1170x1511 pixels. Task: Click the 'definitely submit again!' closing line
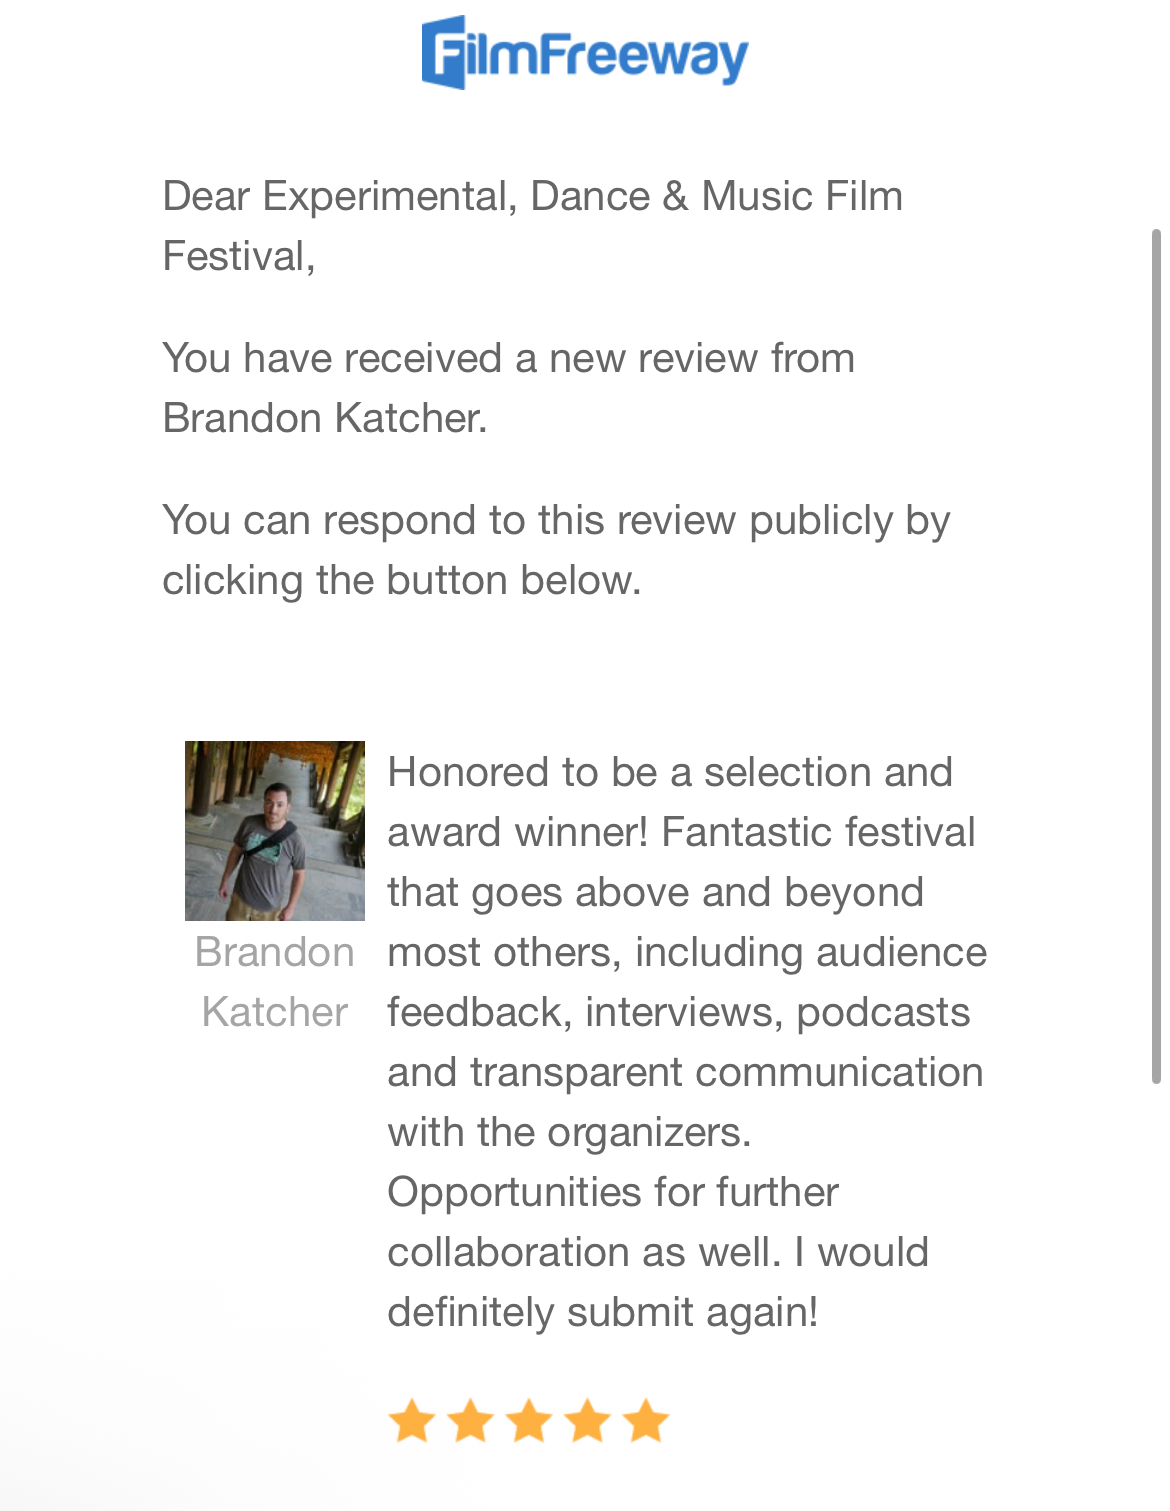point(602,1312)
